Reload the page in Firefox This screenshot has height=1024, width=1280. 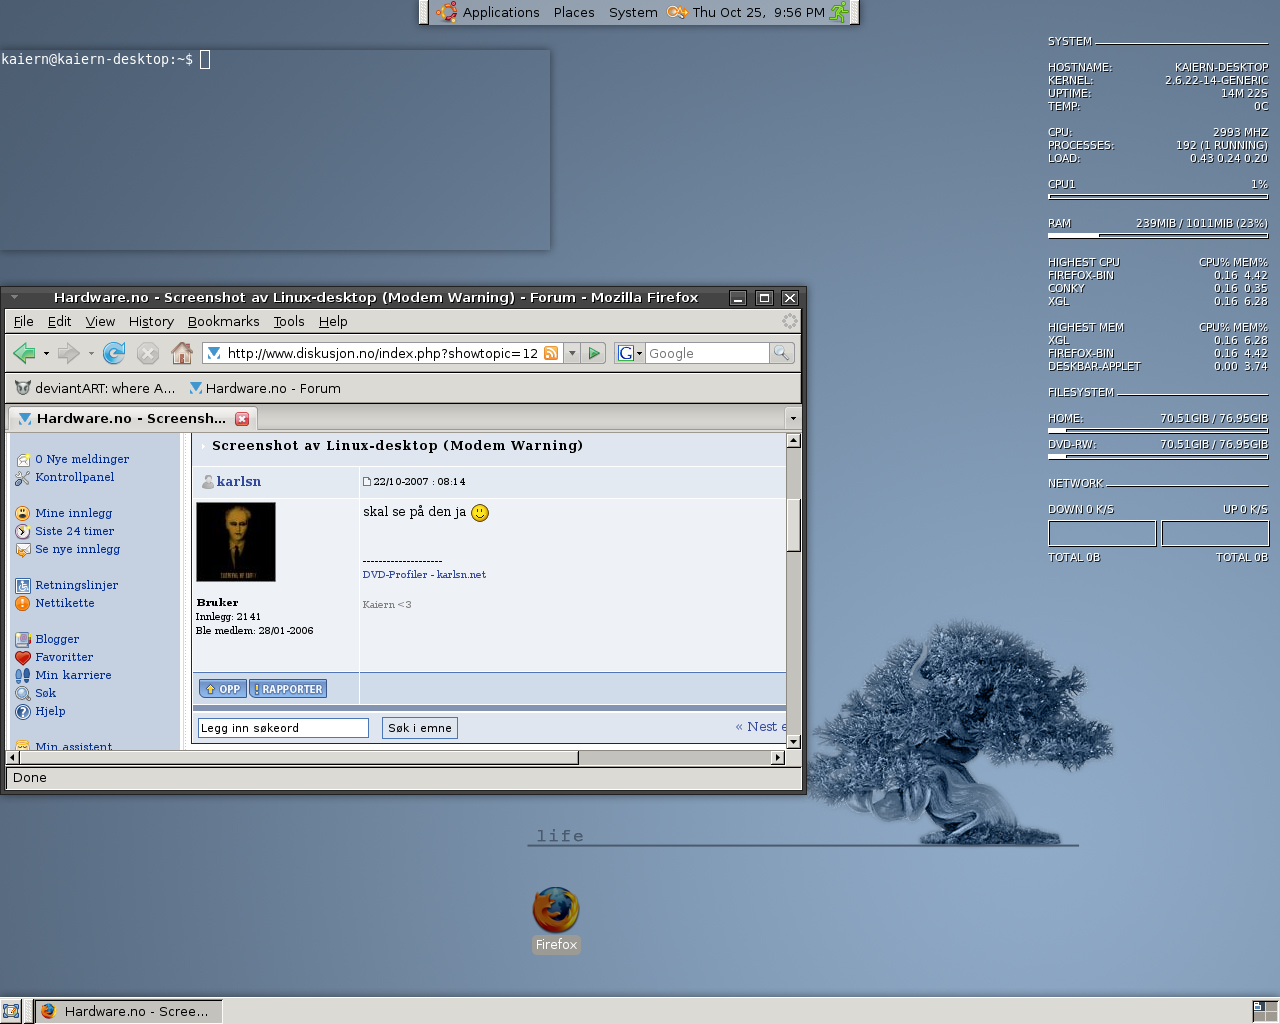(x=114, y=353)
